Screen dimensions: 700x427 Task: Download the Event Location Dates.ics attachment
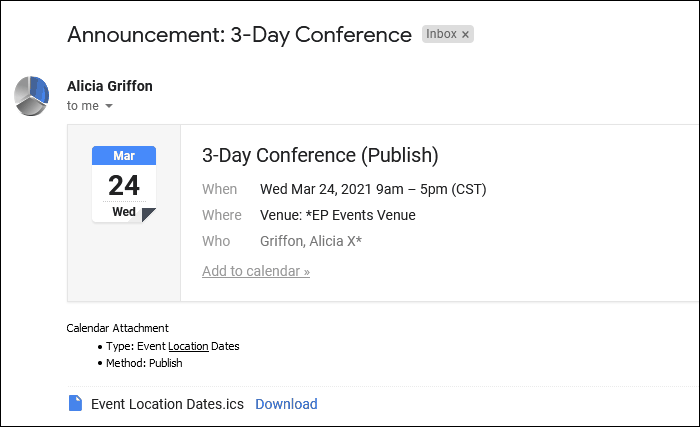[286, 404]
